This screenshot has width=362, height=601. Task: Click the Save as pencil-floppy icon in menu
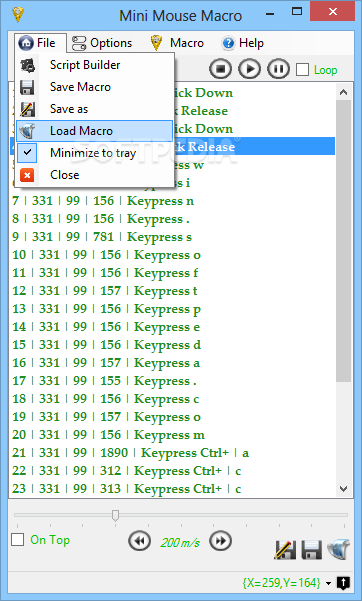pyautogui.click(x=28, y=109)
